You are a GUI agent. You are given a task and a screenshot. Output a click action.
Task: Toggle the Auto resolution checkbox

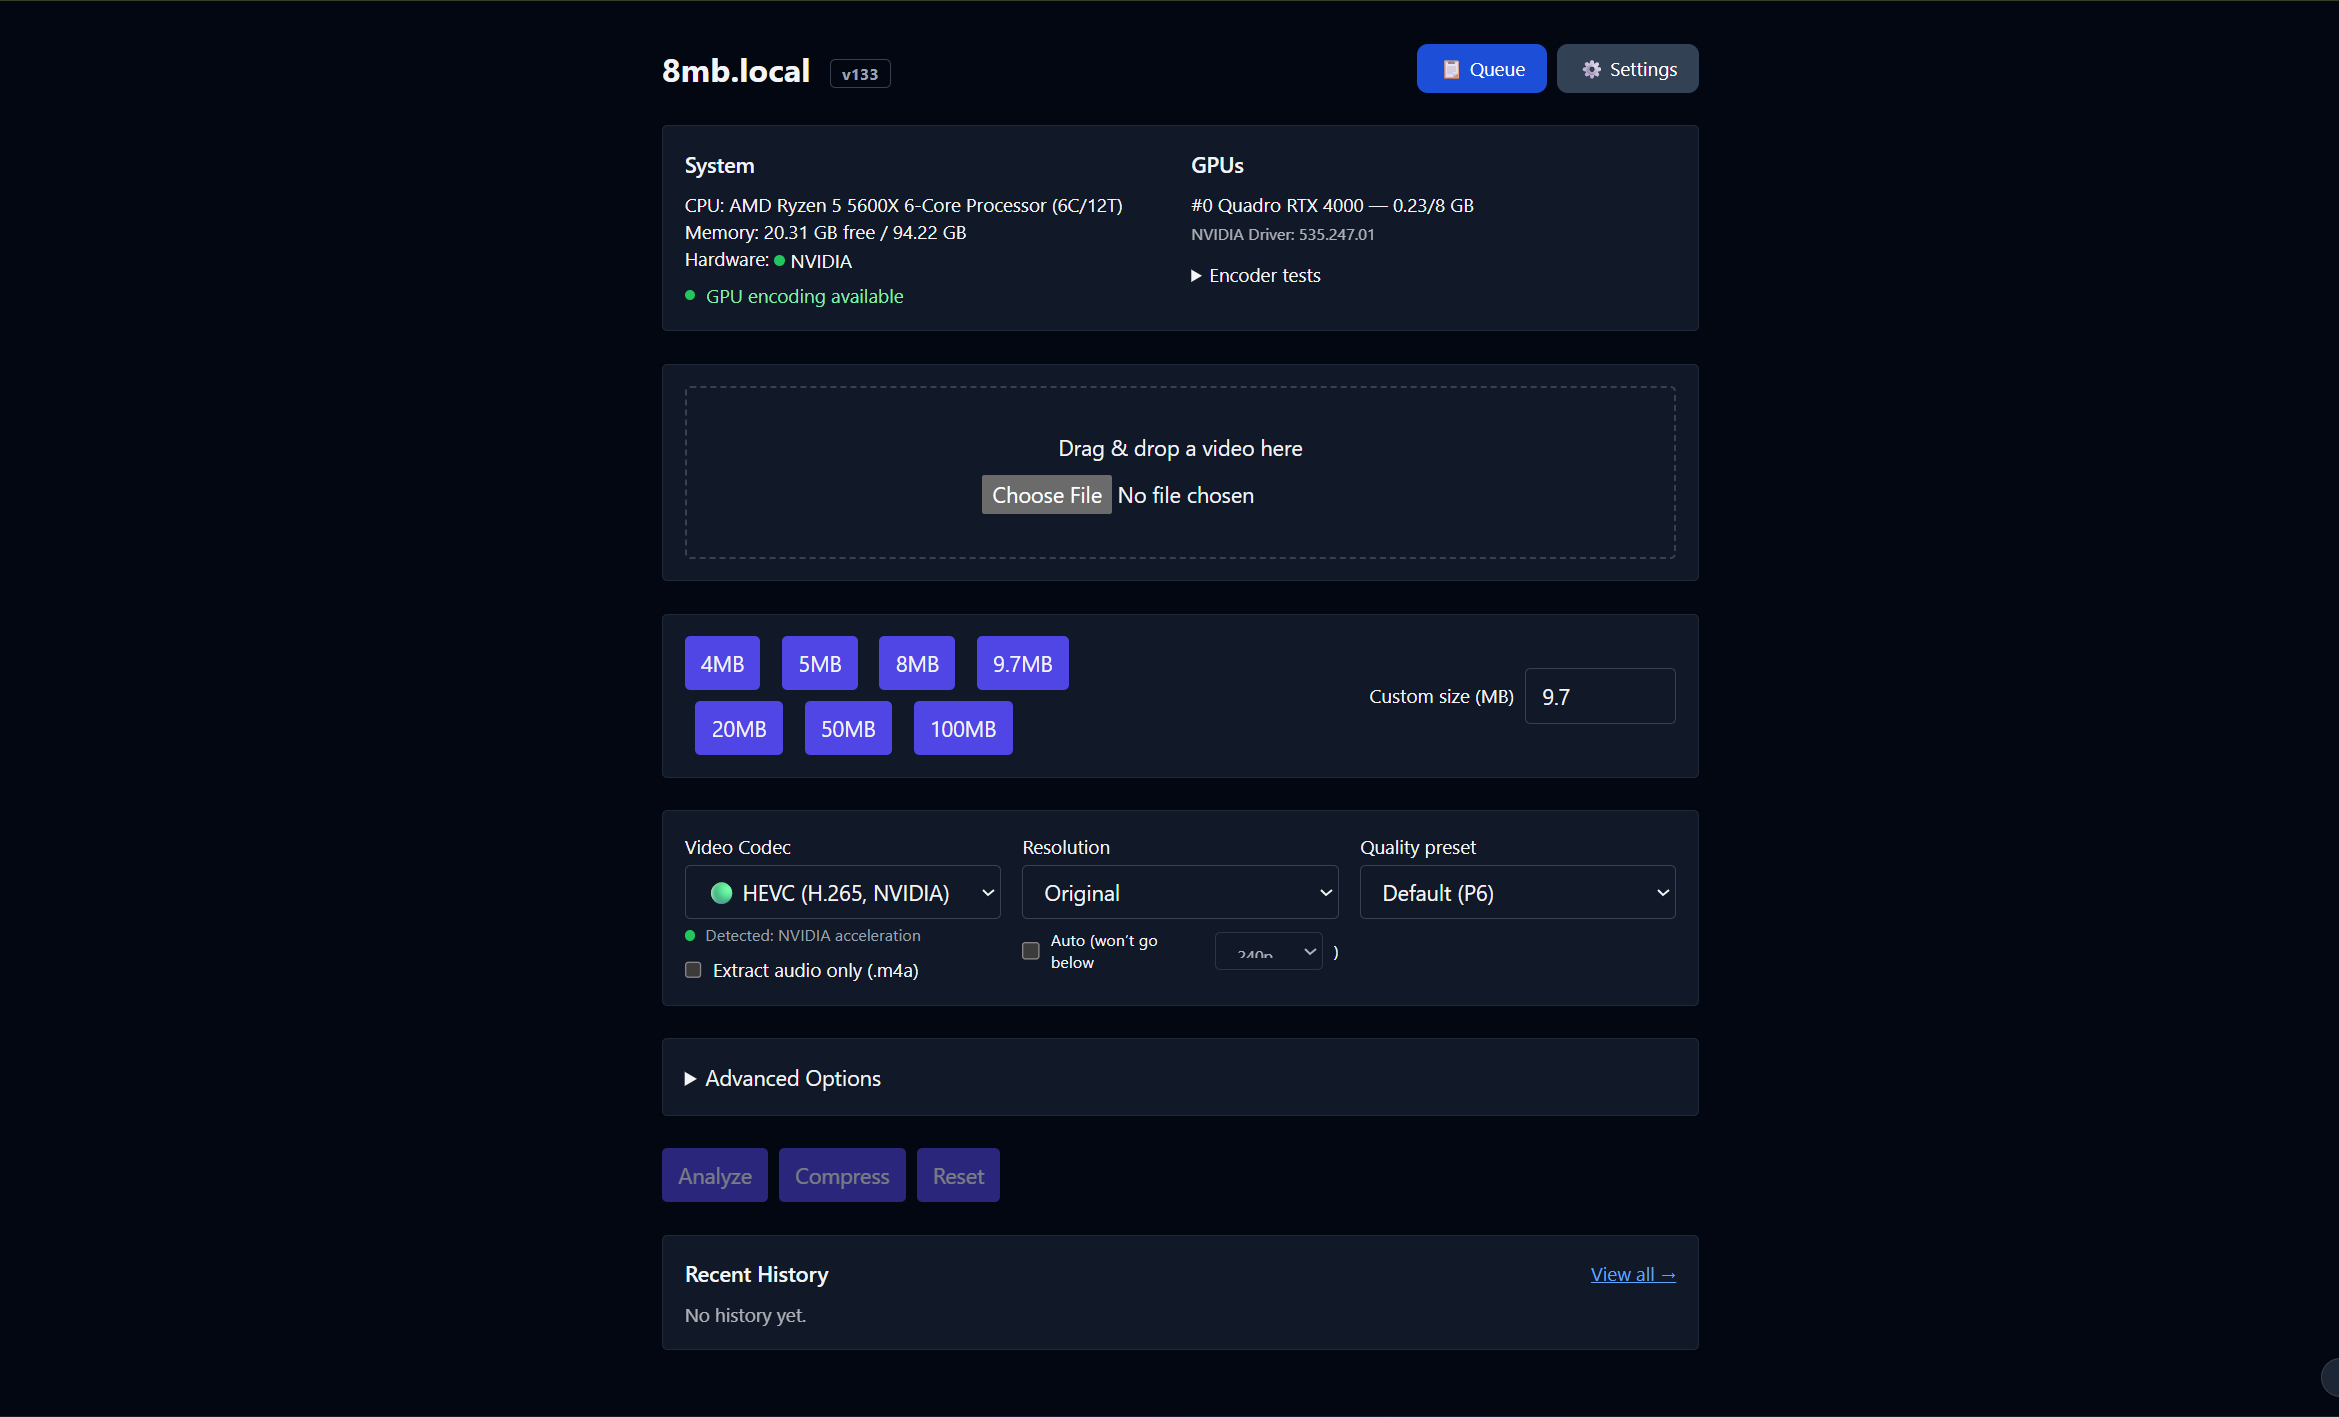click(1031, 951)
